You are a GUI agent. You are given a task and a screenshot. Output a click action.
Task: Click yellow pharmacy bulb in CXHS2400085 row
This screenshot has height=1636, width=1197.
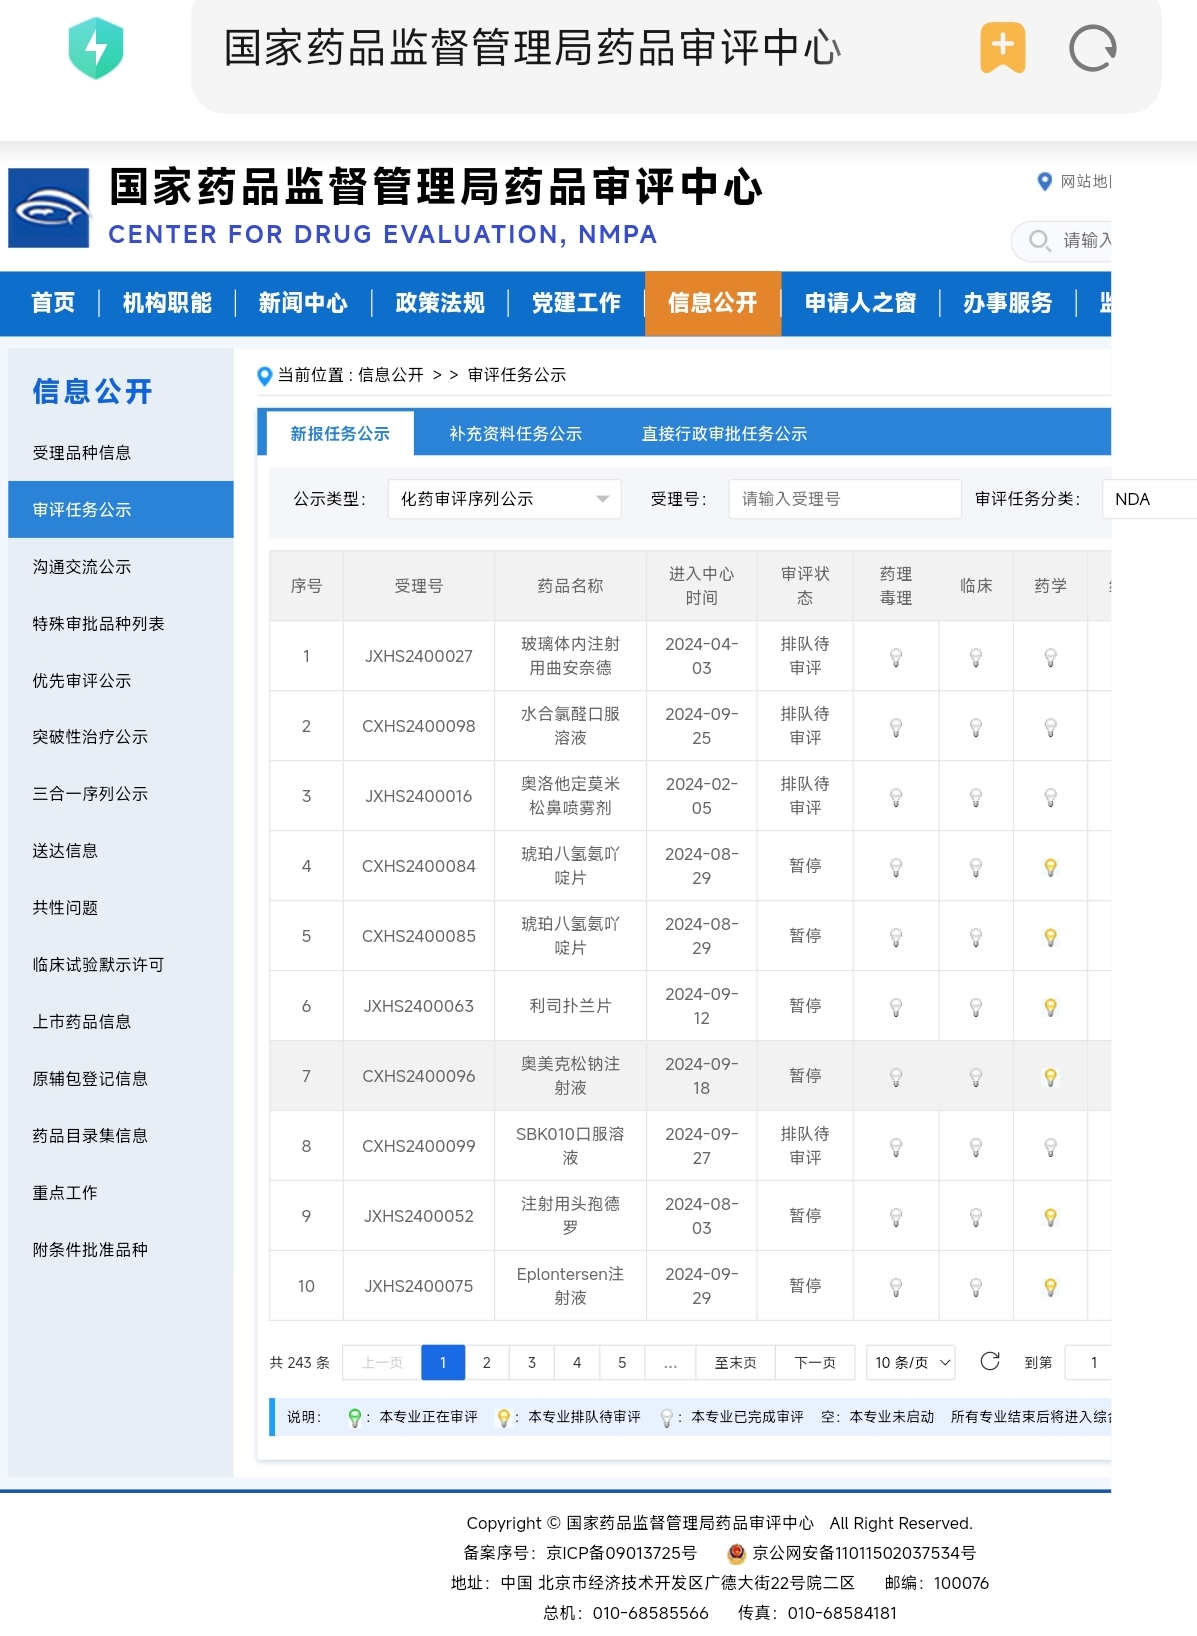click(1050, 937)
